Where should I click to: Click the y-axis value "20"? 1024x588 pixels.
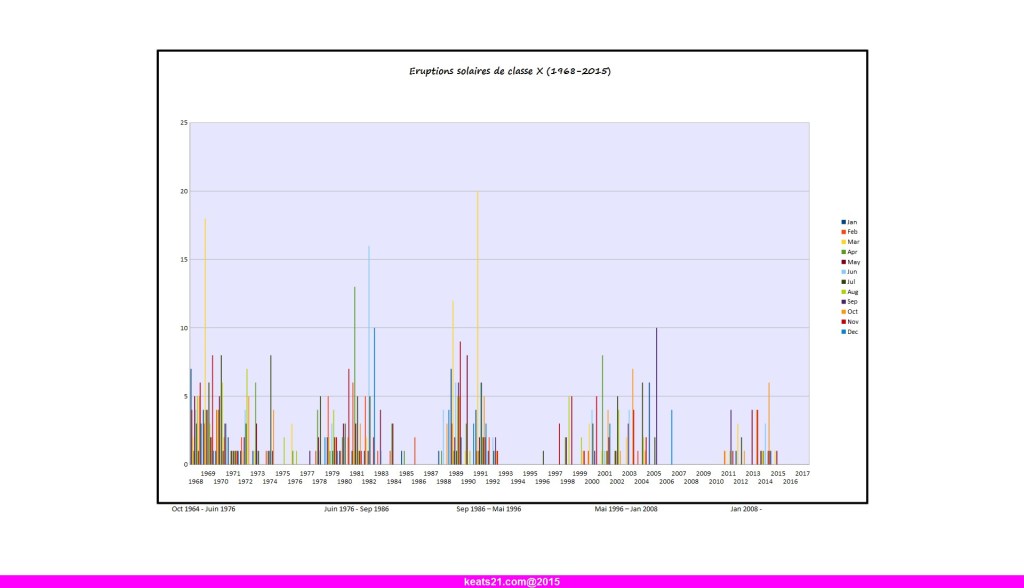click(x=184, y=191)
